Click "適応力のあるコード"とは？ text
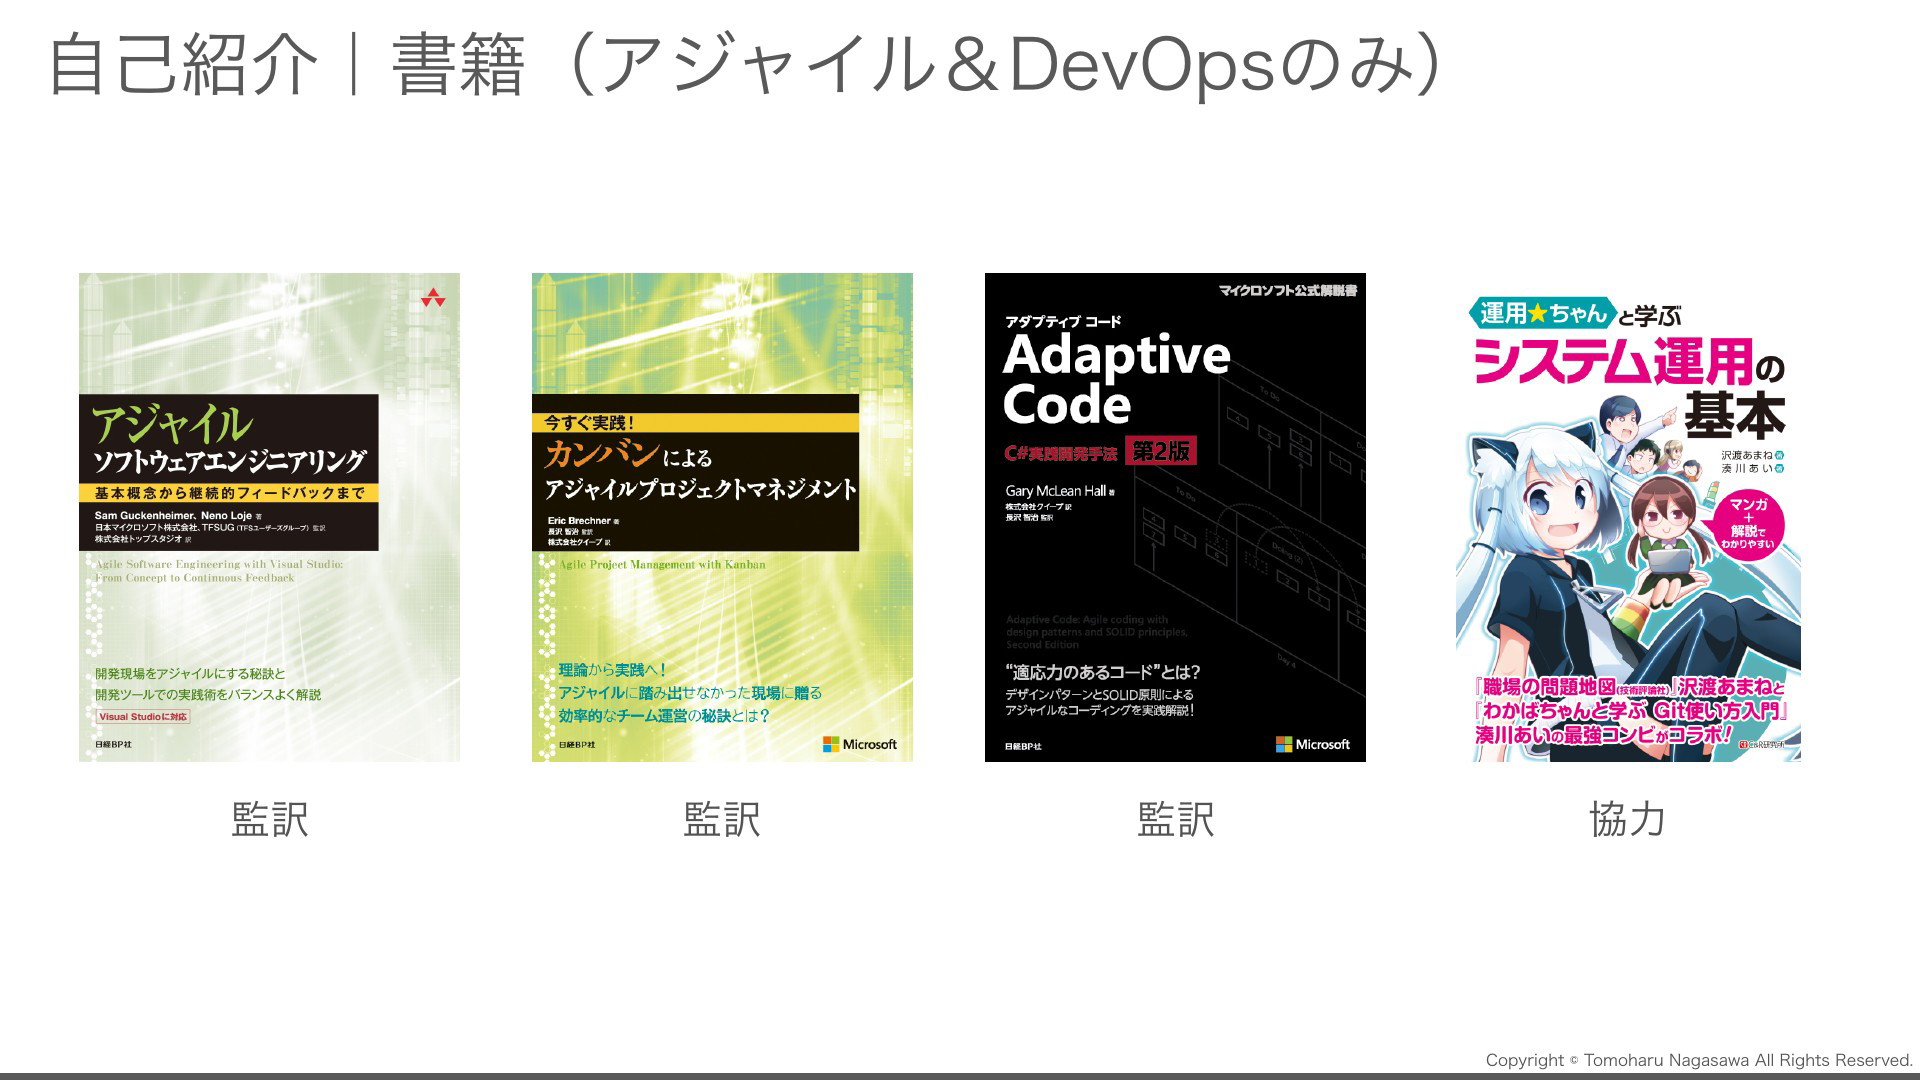1920x1080 pixels. tap(1103, 672)
